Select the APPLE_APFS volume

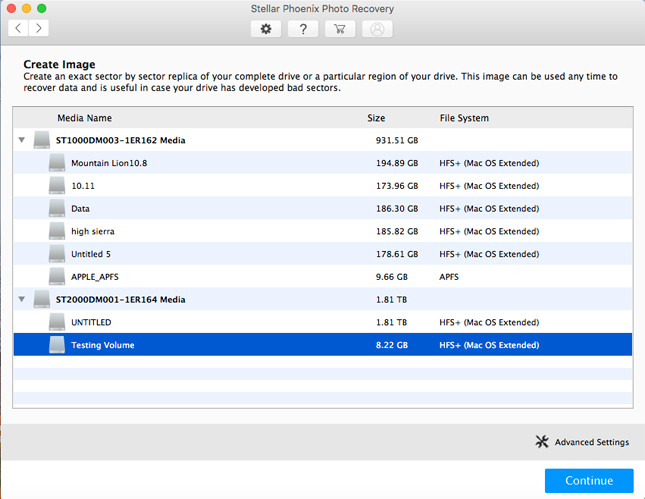[x=323, y=277]
